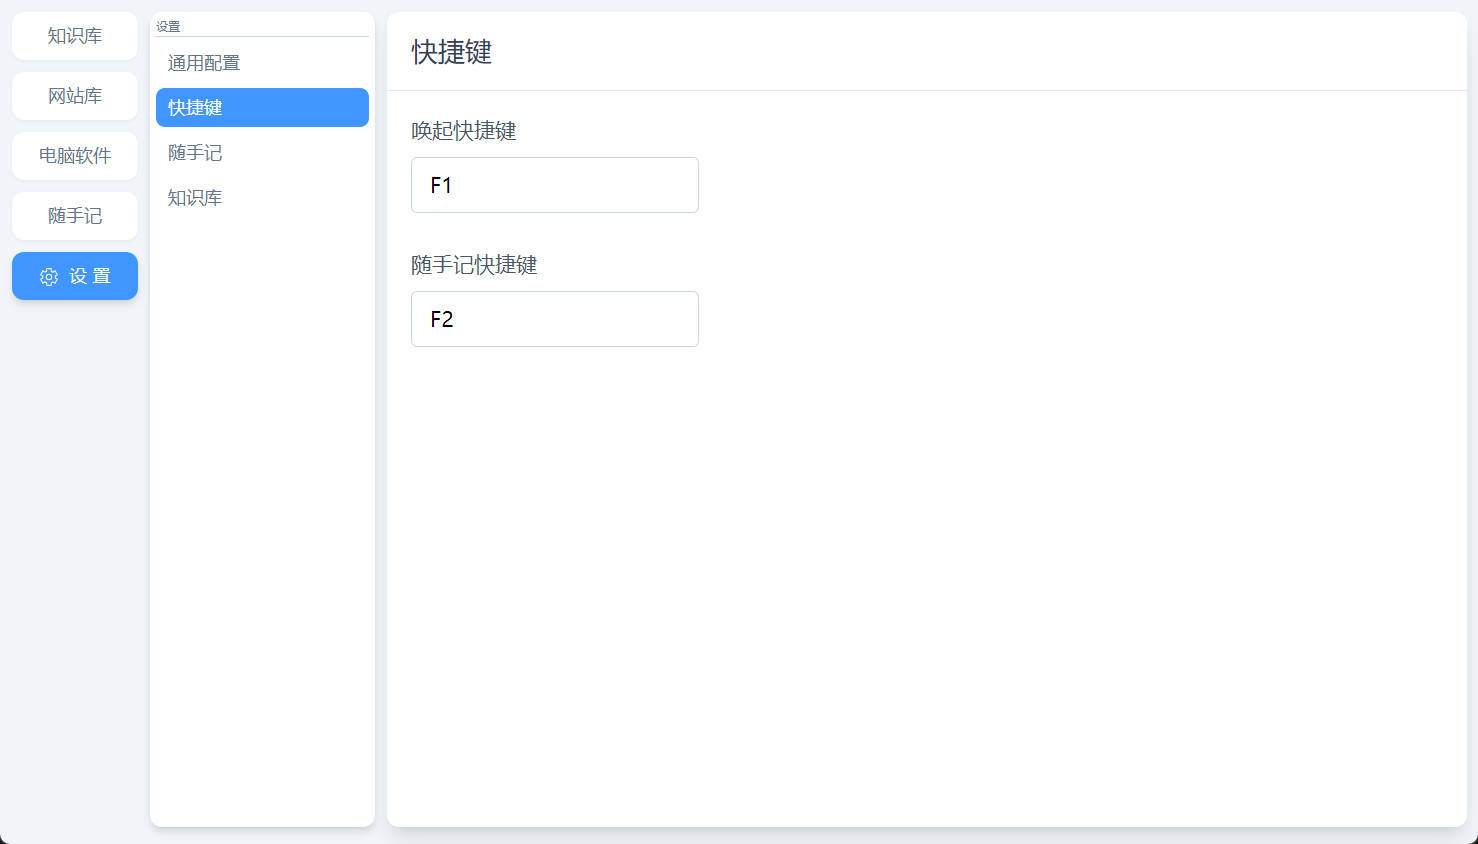
Task: Select the highlighted 快捷键 settings menu item
Action: point(262,107)
